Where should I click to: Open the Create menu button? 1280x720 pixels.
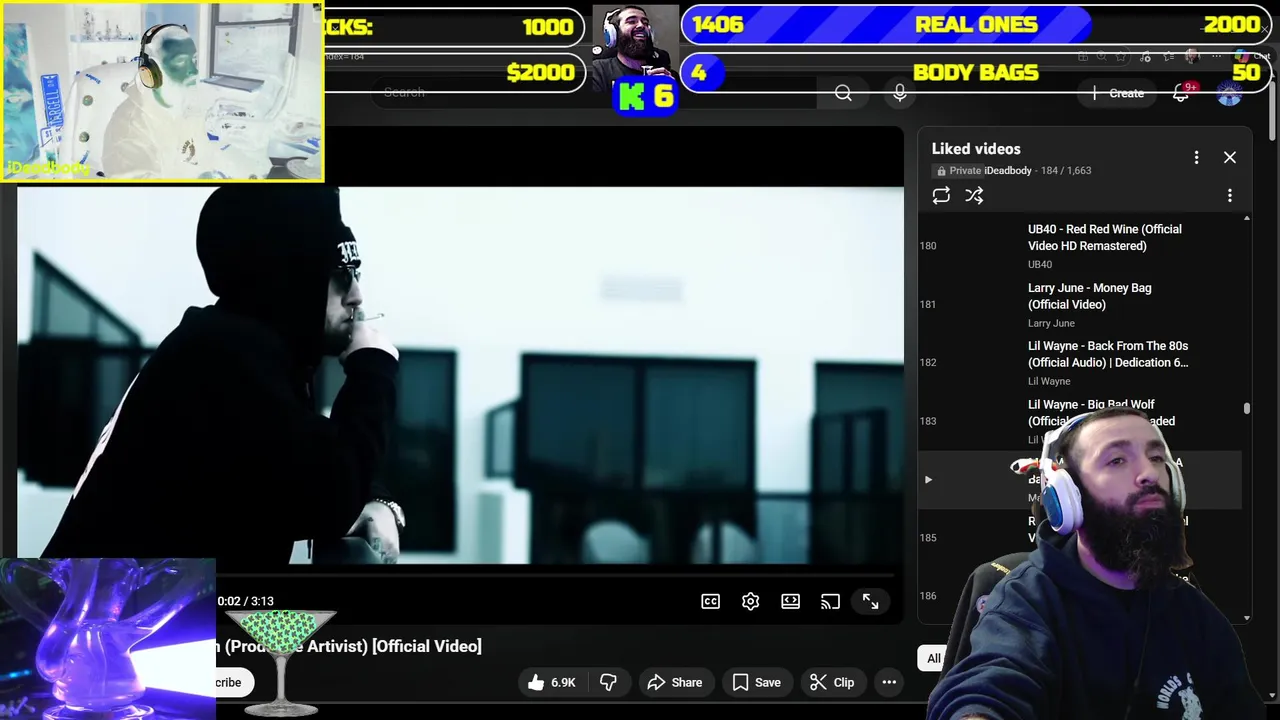pos(1119,93)
